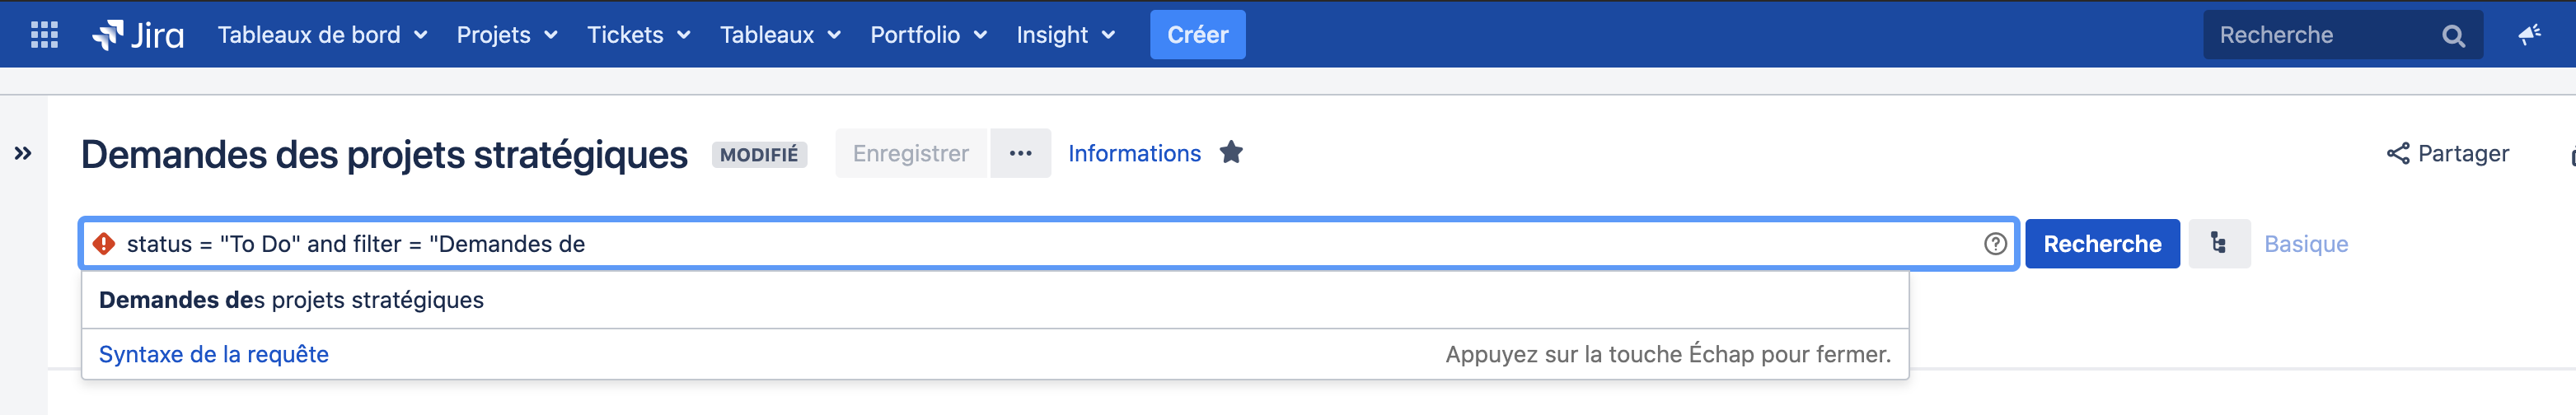2576x415 pixels.
Task: Open the Portfolio menu
Action: (928, 35)
